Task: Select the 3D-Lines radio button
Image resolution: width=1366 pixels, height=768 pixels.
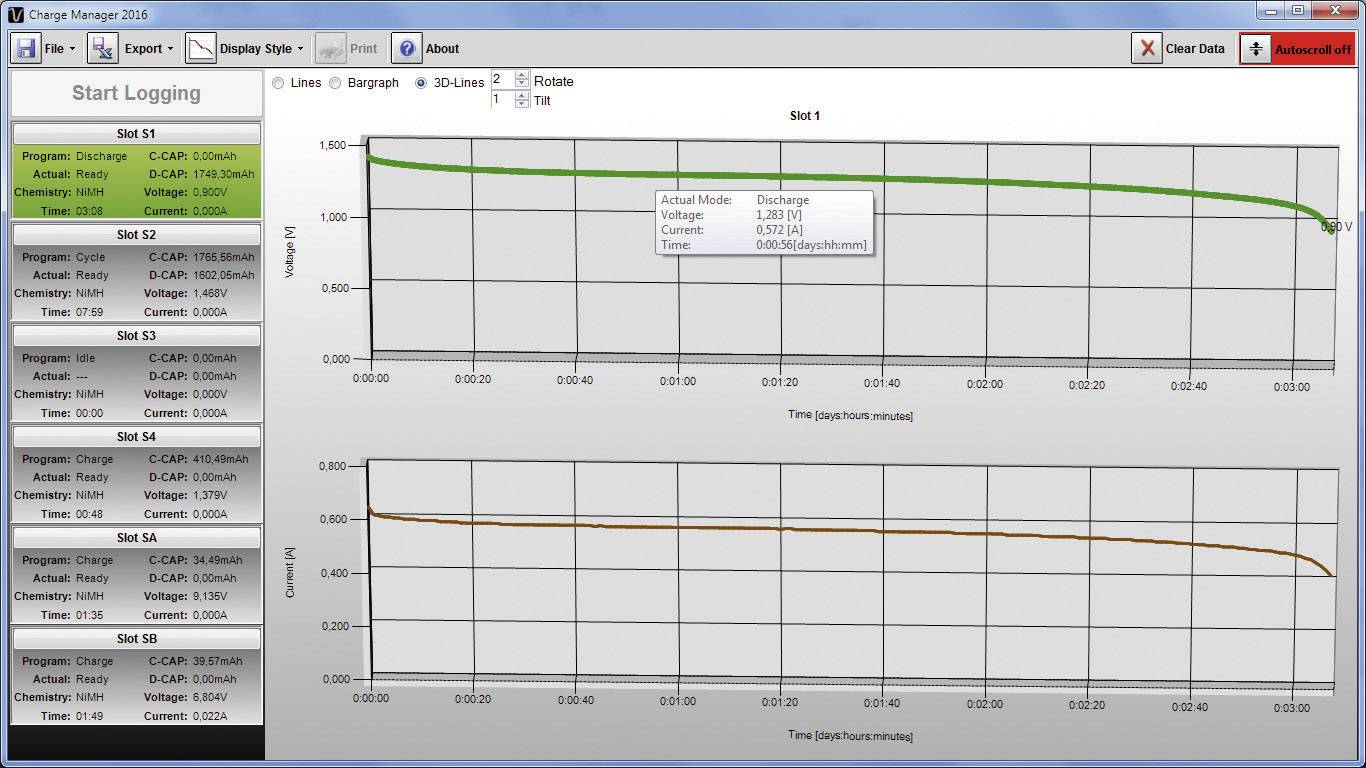Action: coord(421,82)
